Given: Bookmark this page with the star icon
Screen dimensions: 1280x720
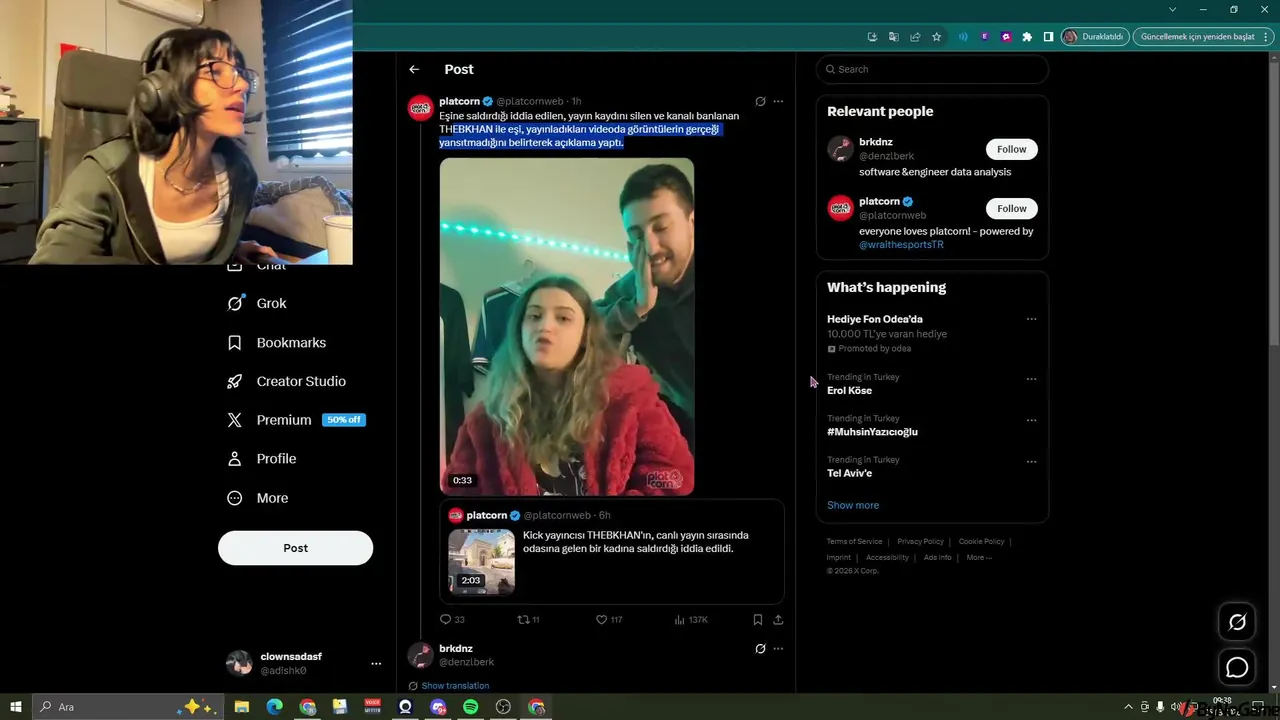Looking at the screenshot, I should tap(936, 37).
